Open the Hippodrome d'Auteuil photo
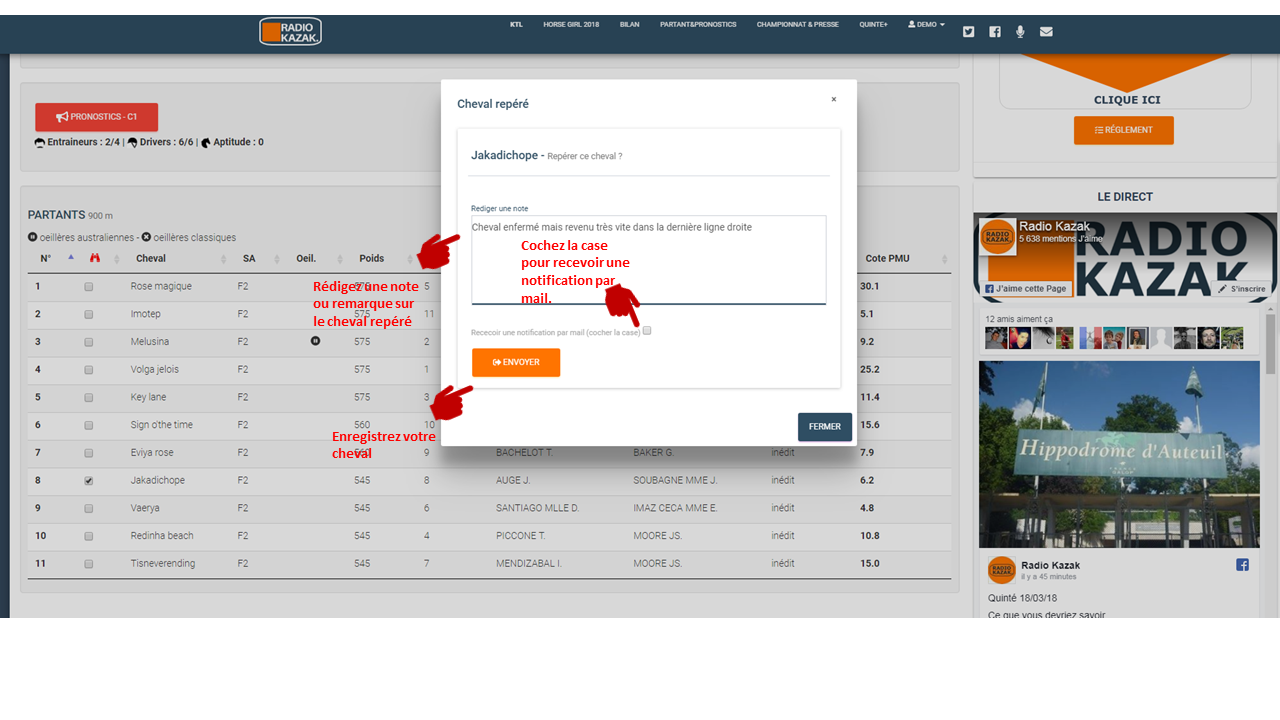This screenshot has height=720, width=1280. (x=1119, y=454)
